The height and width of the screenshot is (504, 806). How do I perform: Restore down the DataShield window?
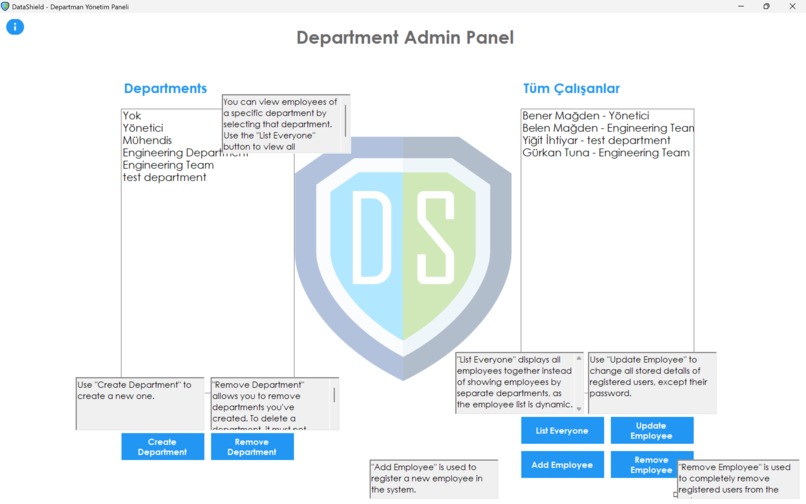766,7
